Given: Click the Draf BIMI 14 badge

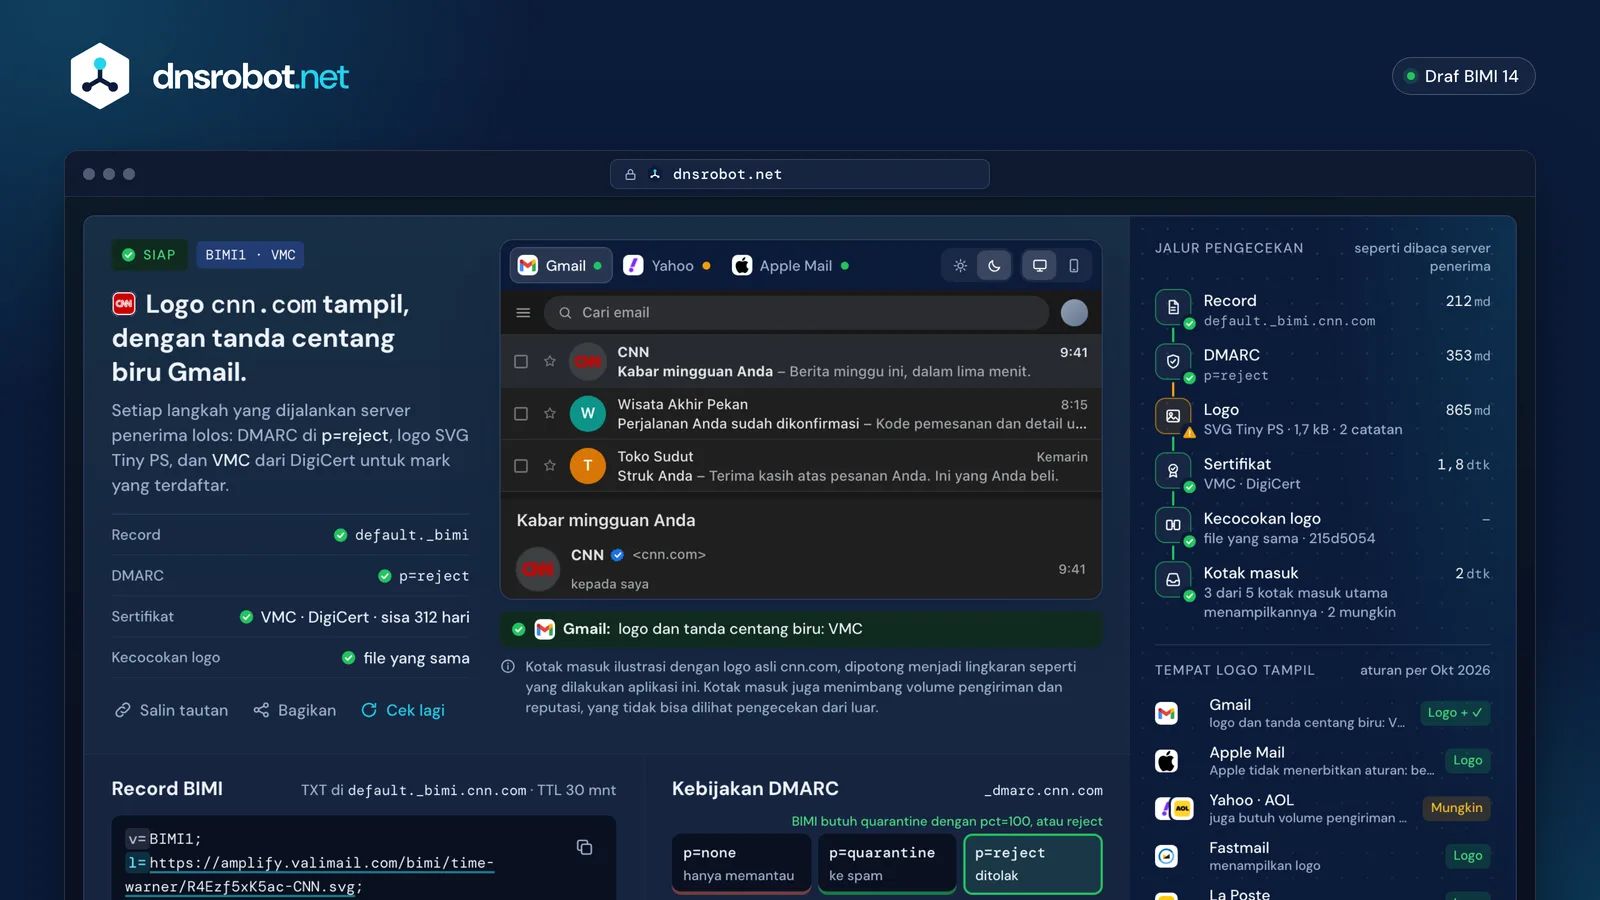Looking at the screenshot, I should 1463,76.
